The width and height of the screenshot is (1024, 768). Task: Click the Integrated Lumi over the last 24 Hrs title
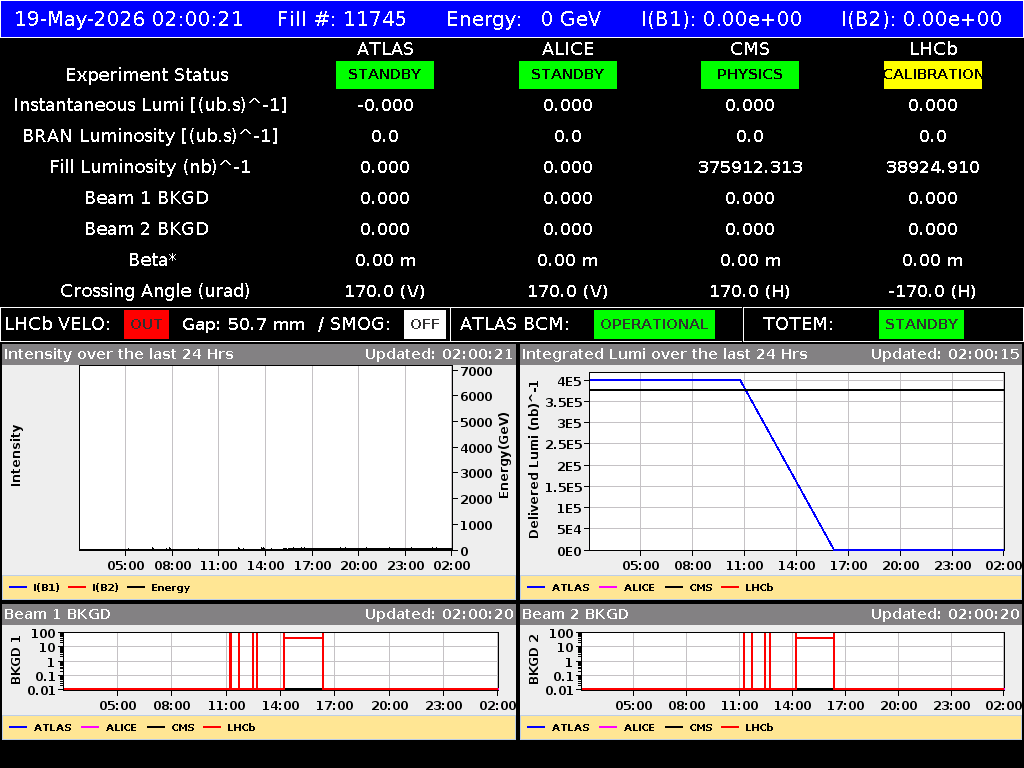pyautogui.click(x=665, y=354)
